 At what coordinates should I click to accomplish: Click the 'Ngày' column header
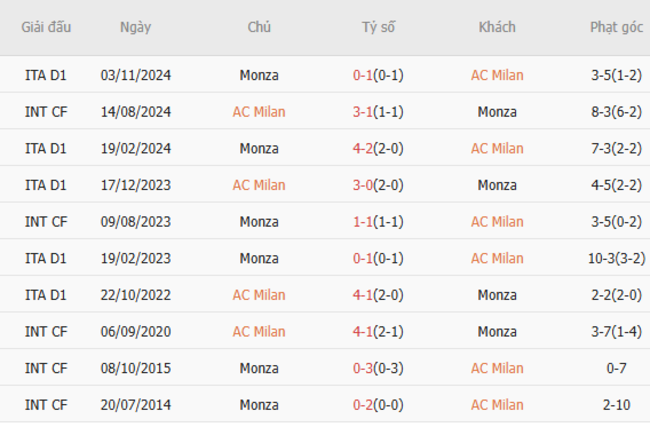tap(135, 27)
